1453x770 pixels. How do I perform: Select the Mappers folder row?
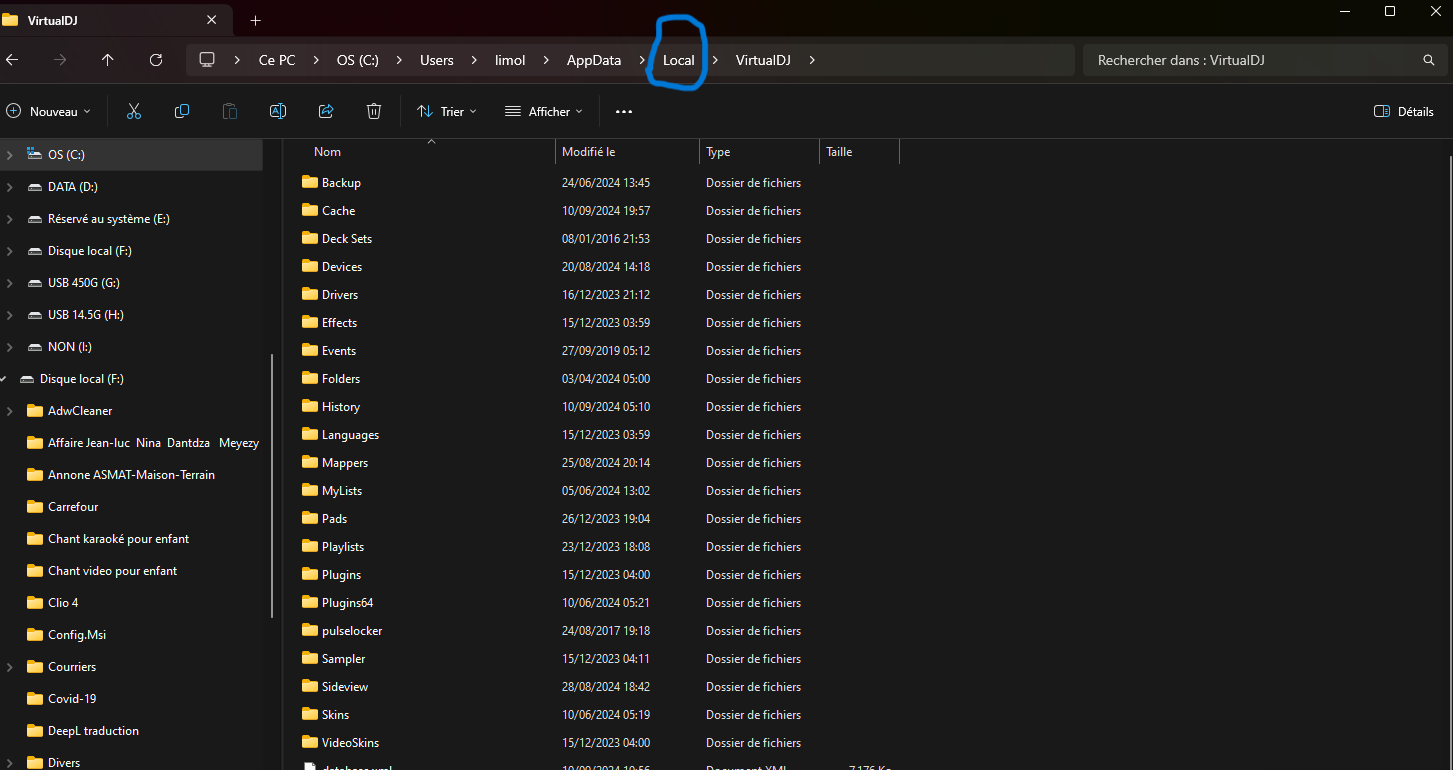click(600, 463)
